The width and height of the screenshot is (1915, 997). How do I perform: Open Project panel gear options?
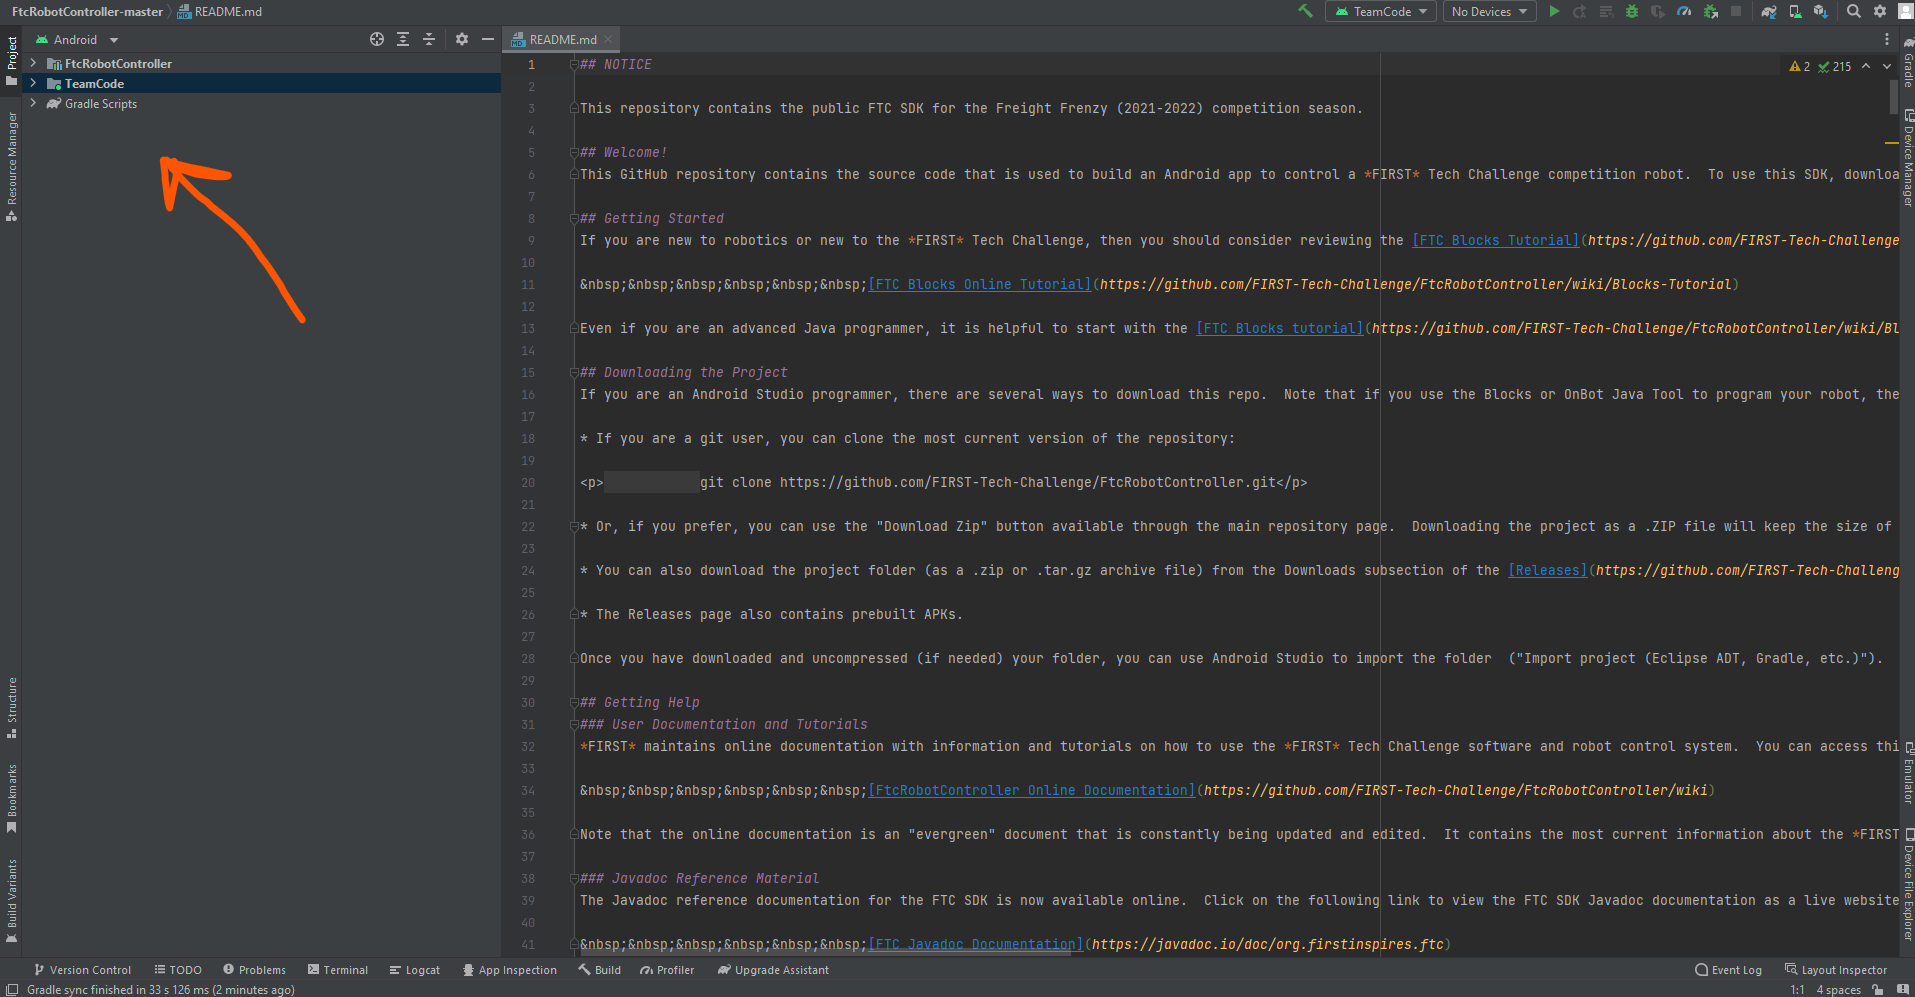coord(462,39)
